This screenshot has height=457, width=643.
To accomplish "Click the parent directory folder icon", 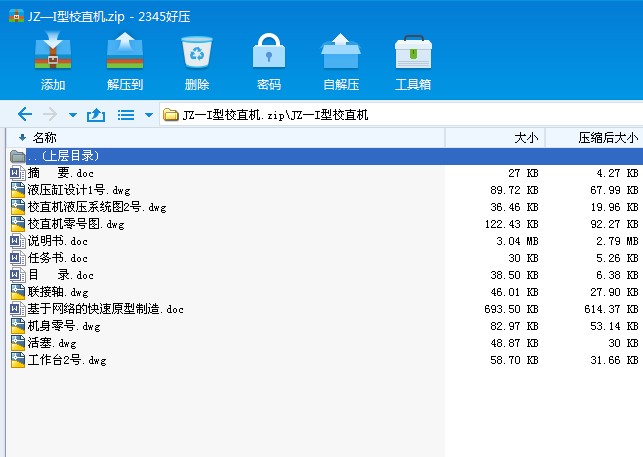I will 18,156.
